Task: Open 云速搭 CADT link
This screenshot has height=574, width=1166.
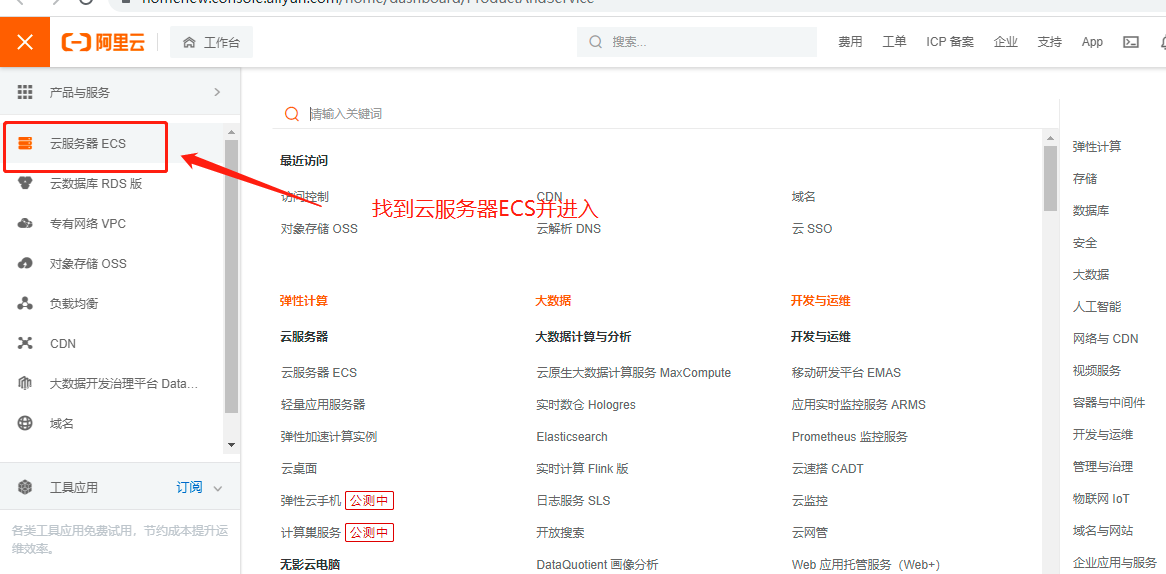Action: click(x=828, y=468)
